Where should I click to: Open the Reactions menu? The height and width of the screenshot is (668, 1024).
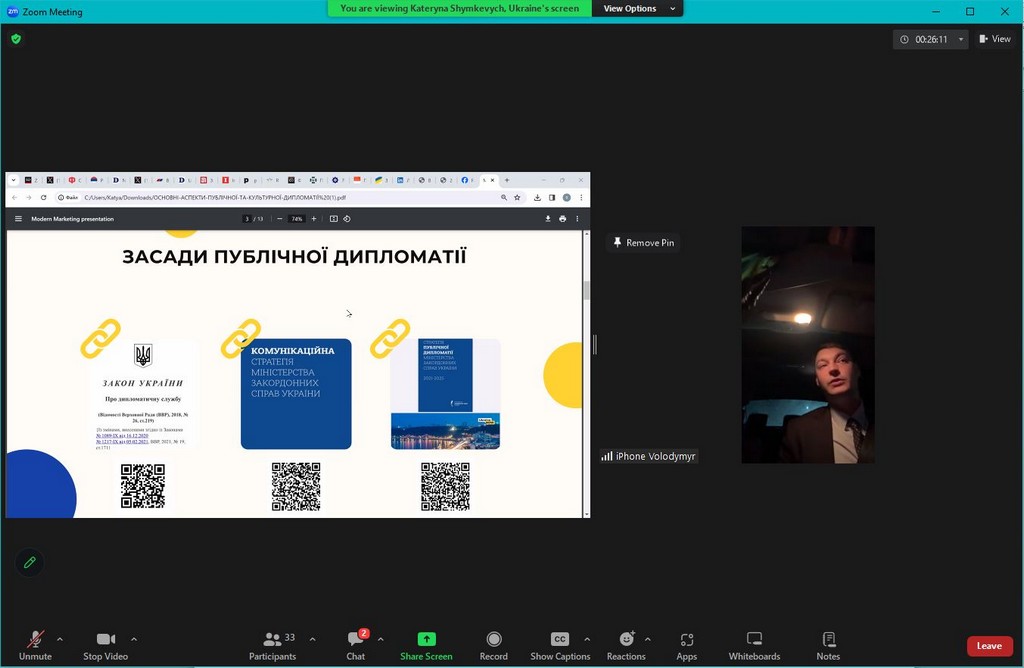click(626, 645)
